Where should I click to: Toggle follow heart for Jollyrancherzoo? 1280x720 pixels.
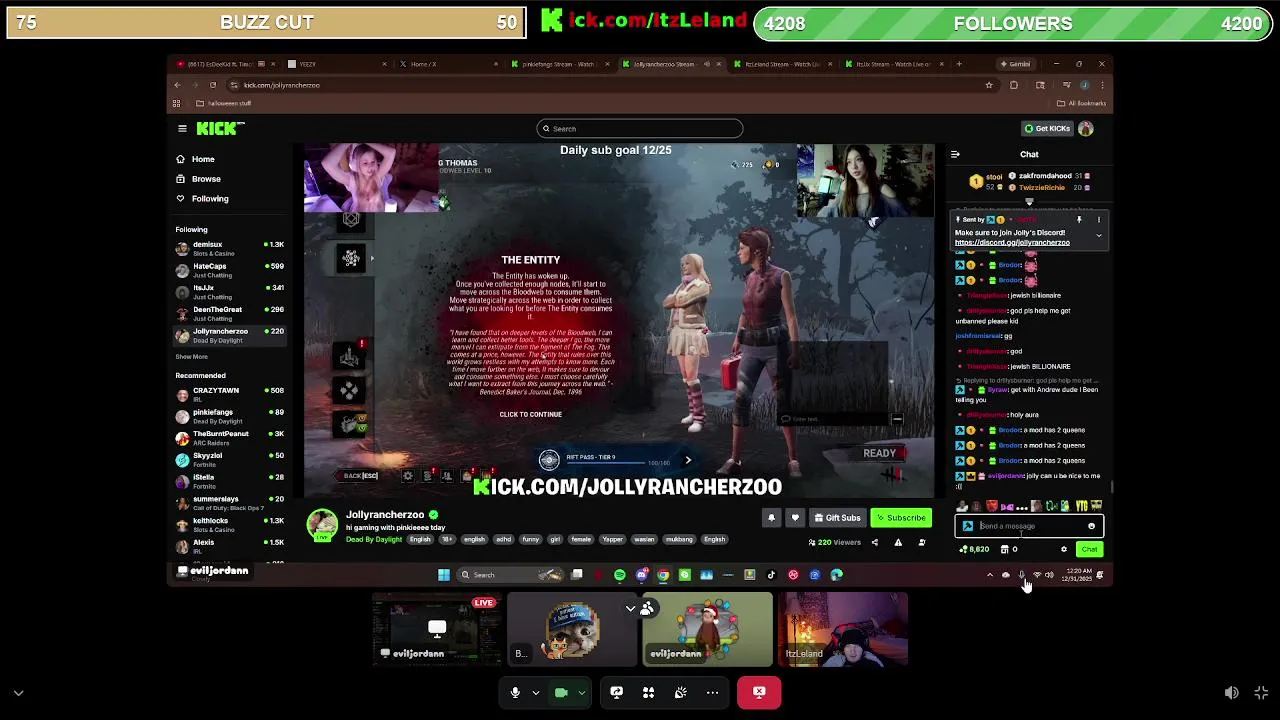tap(795, 518)
